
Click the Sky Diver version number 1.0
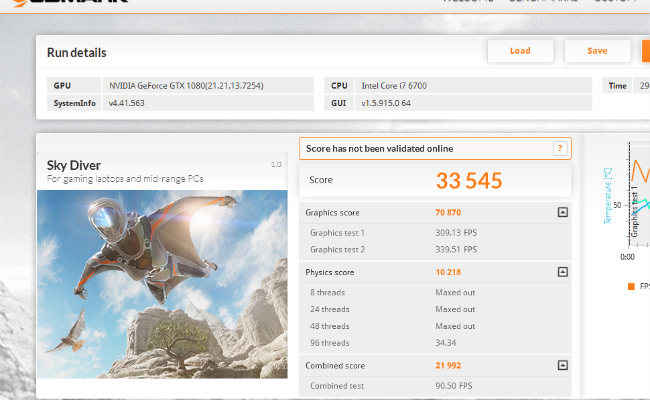coord(276,165)
